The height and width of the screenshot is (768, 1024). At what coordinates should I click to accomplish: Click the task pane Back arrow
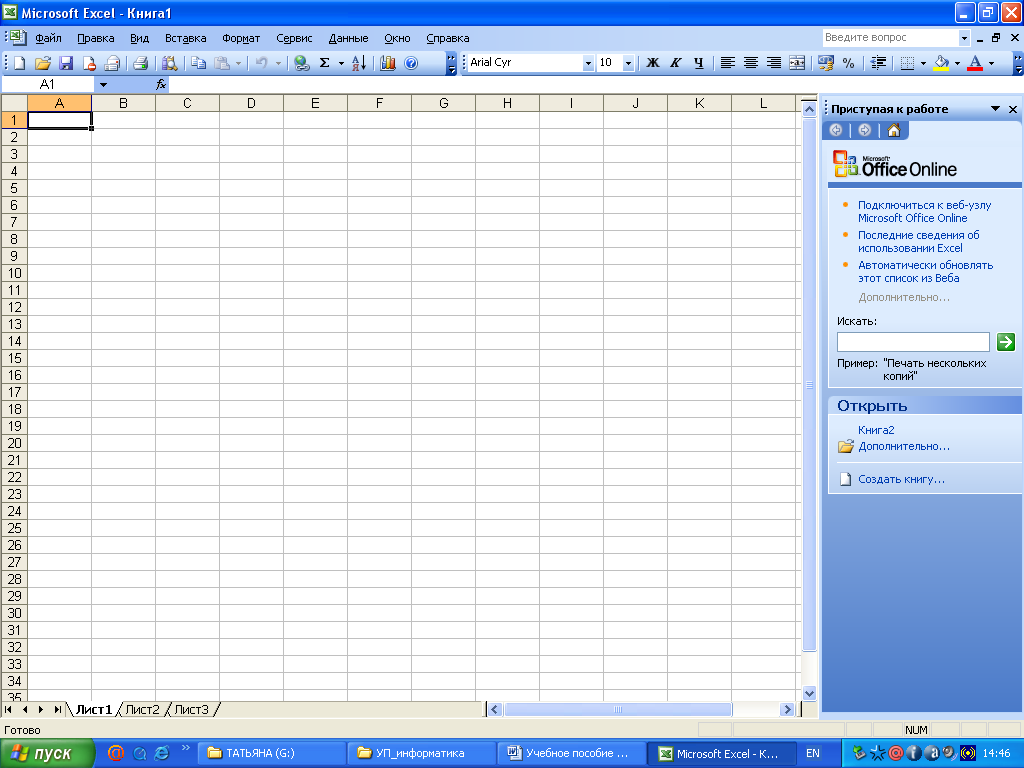pos(836,130)
